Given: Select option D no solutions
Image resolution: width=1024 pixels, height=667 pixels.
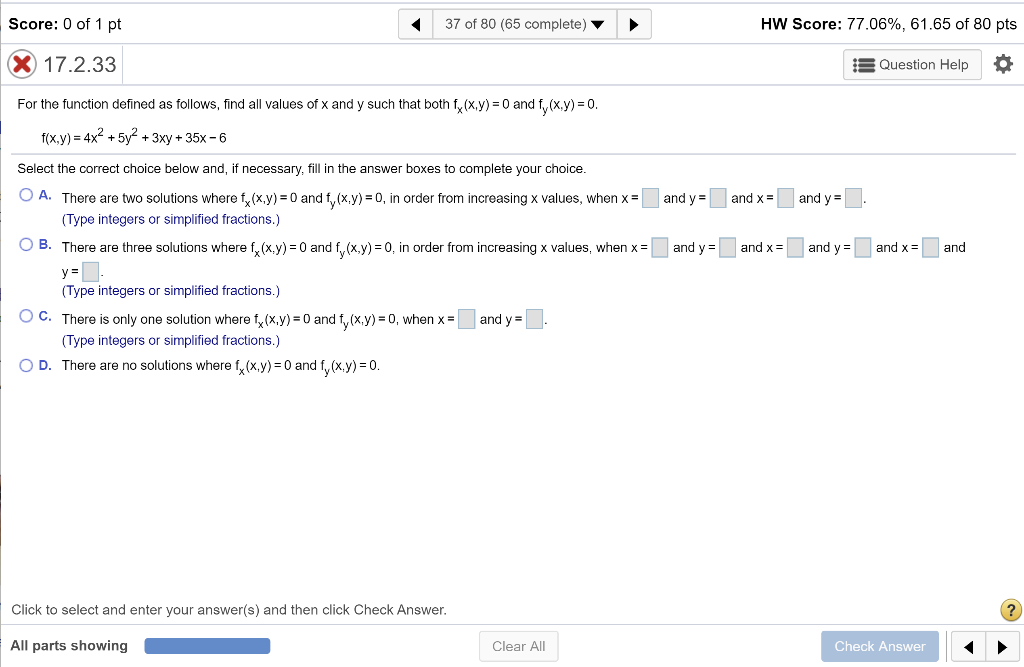Looking at the screenshot, I should coord(26,365).
